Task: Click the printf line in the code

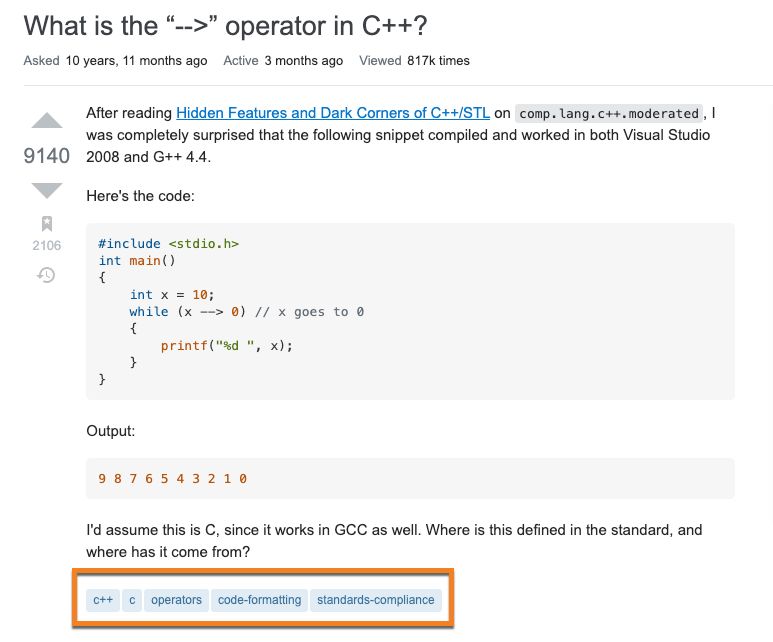Action: click(x=227, y=346)
